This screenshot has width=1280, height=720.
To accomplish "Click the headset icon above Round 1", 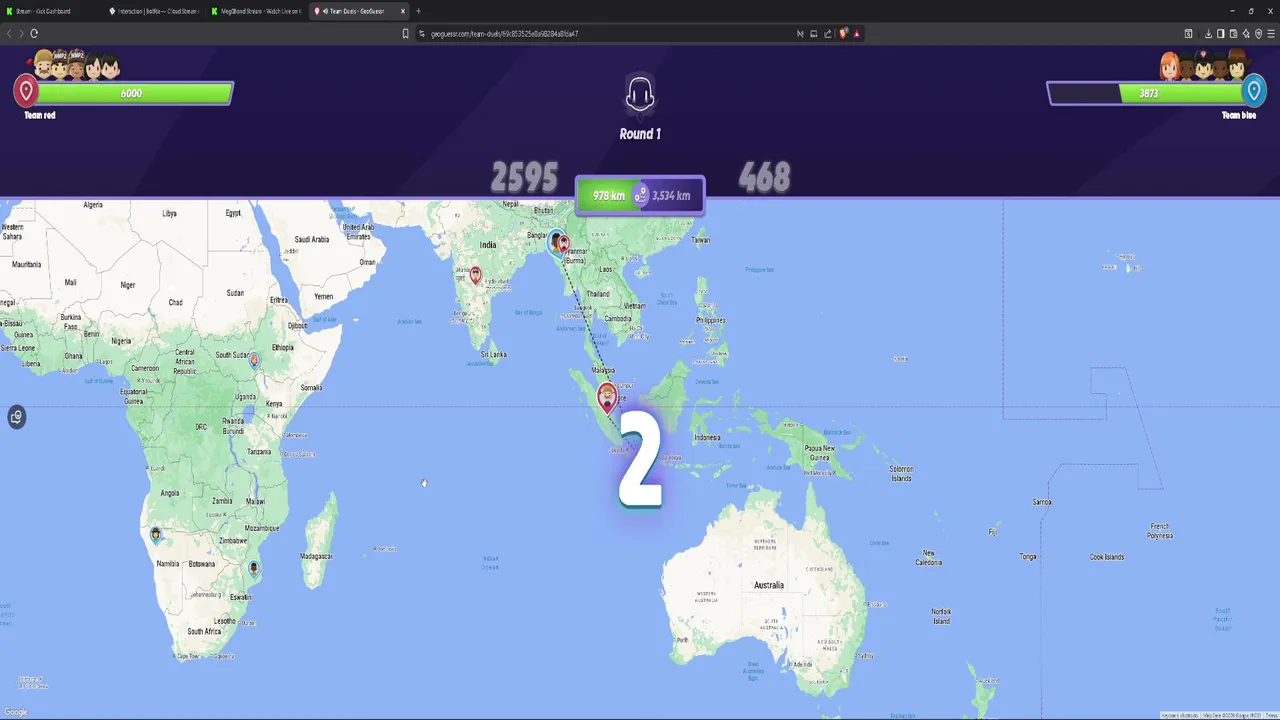I will pyautogui.click(x=640, y=95).
